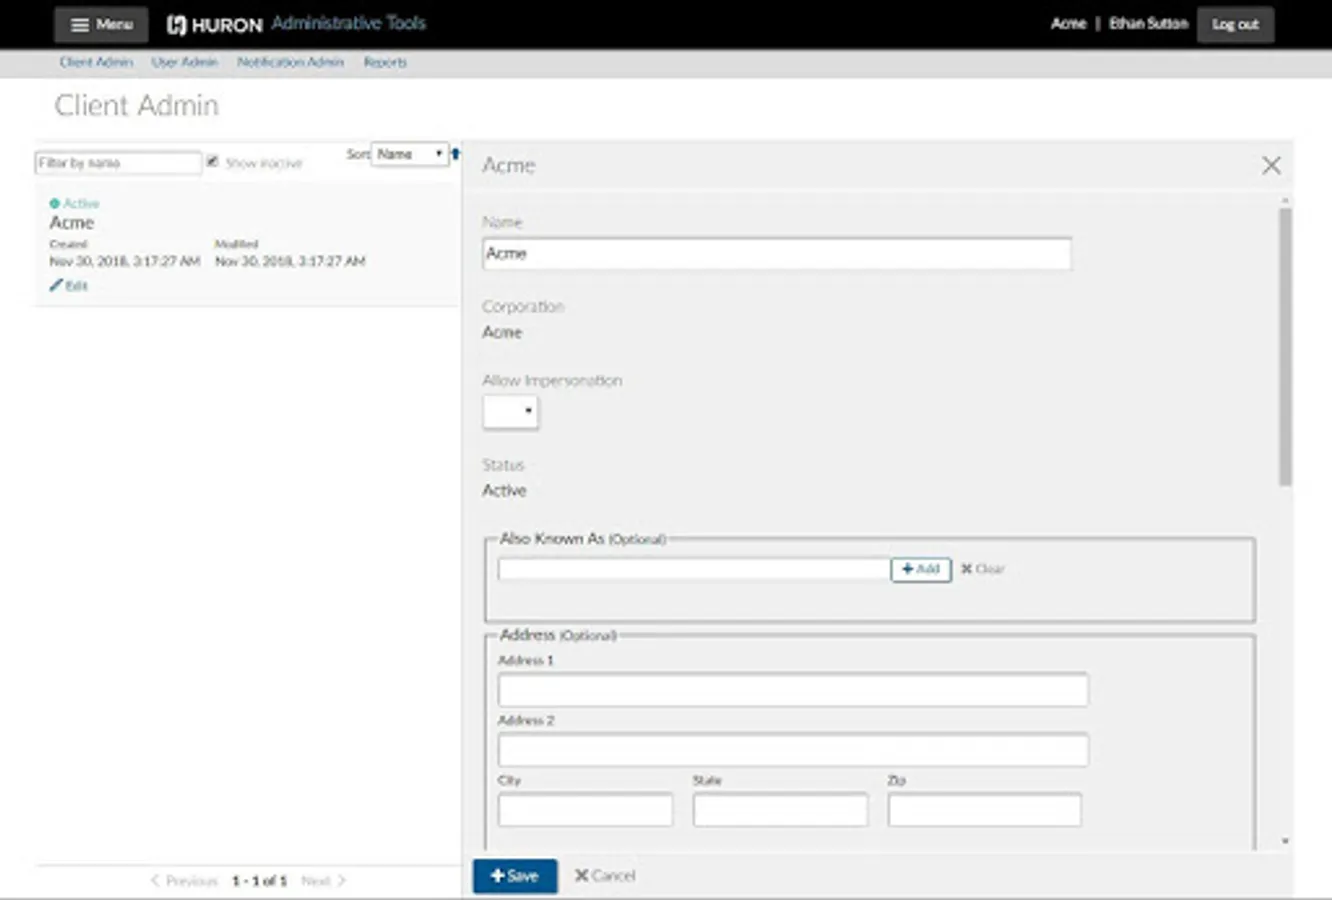1332x900 pixels.
Task: Close the Acme detail panel
Action: [1271, 165]
